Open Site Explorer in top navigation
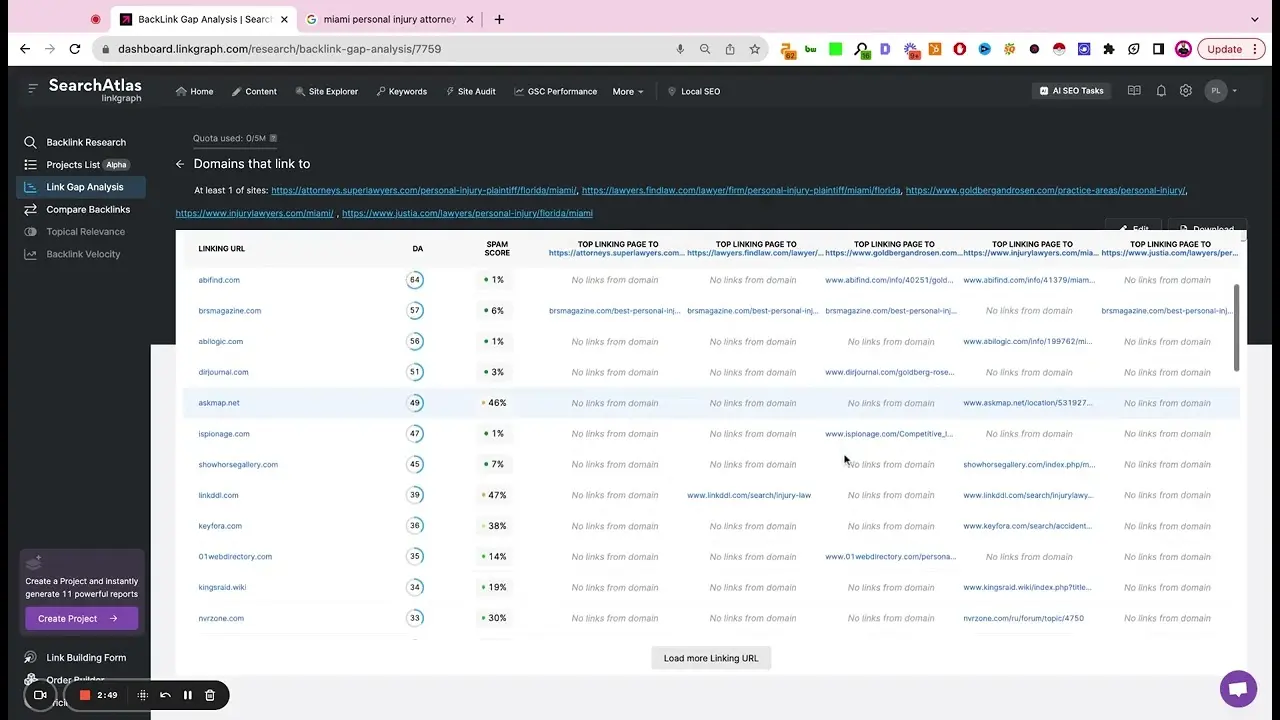1280x720 pixels. pyautogui.click(x=327, y=91)
